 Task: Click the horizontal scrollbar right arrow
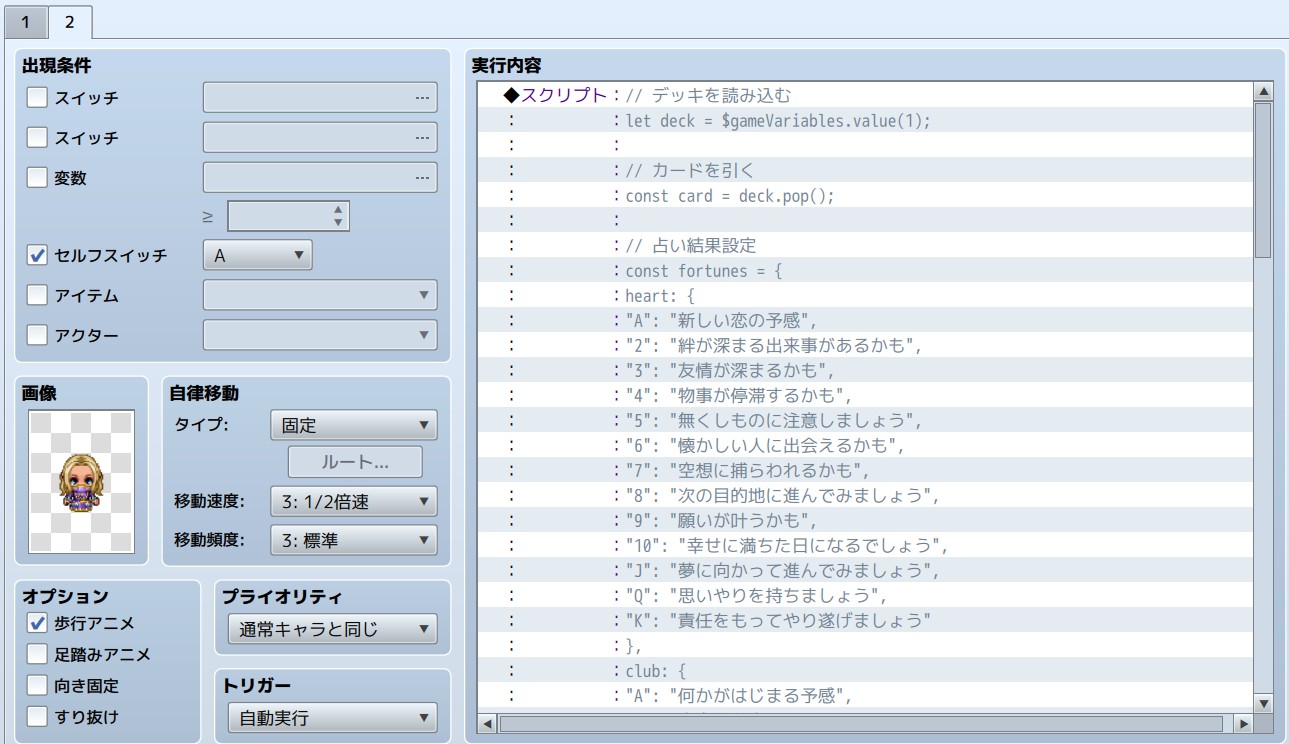pos(1243,723)
